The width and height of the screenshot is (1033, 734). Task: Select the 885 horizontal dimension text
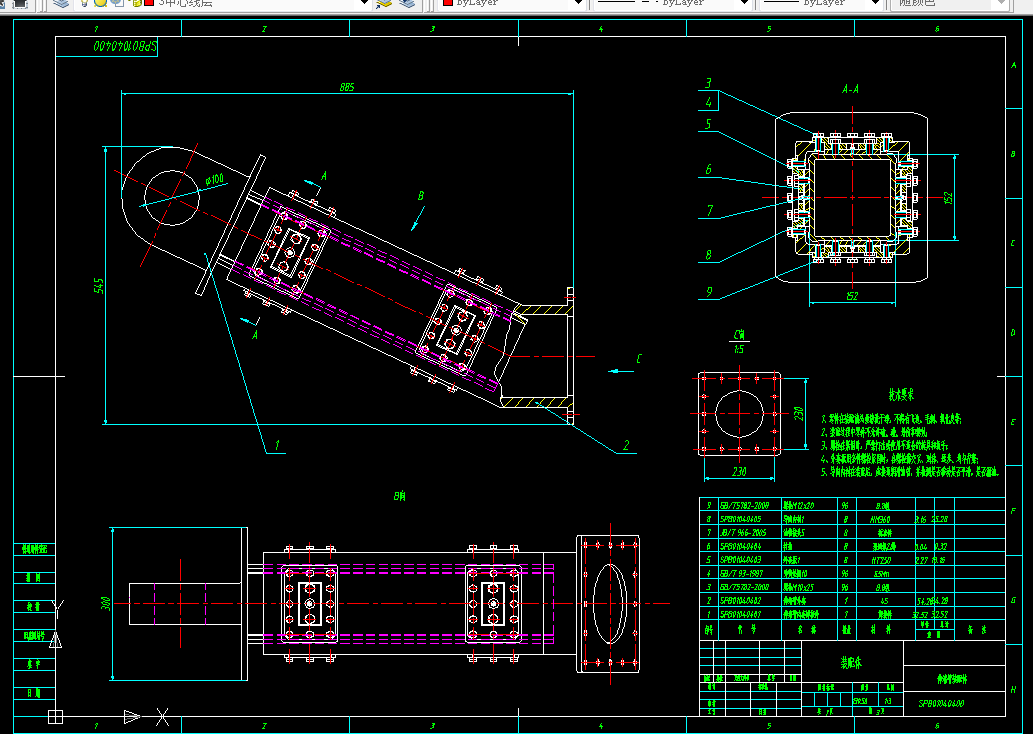click(x=347, y=87)
